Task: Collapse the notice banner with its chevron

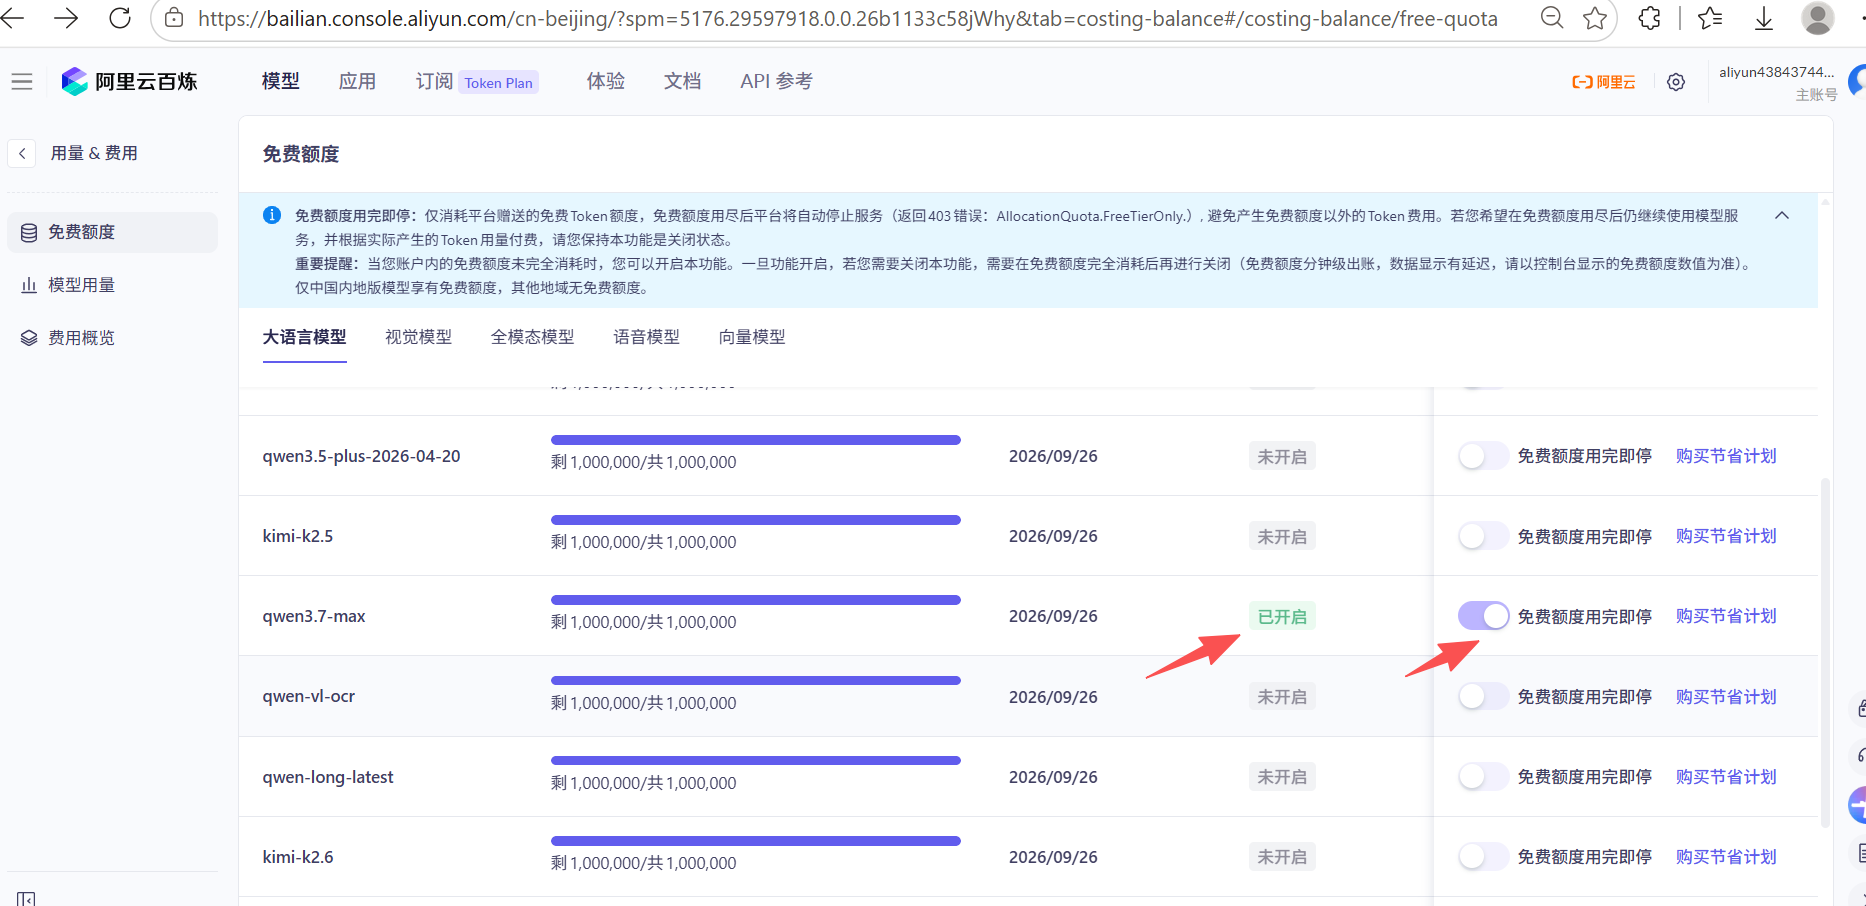Action: point(1782,215)
